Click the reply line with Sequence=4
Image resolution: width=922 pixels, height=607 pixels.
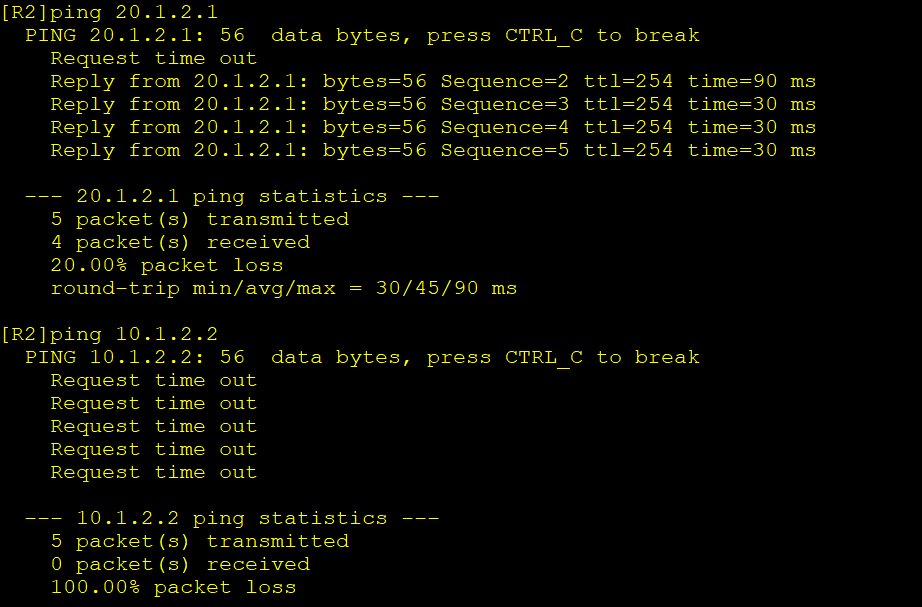(433, 127)
